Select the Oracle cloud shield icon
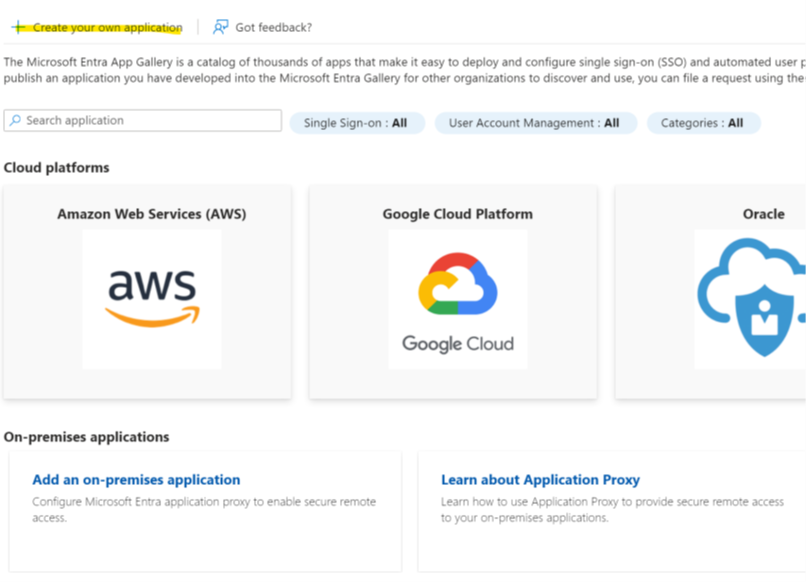Screen dimensions: 806x582 point(751,297)
